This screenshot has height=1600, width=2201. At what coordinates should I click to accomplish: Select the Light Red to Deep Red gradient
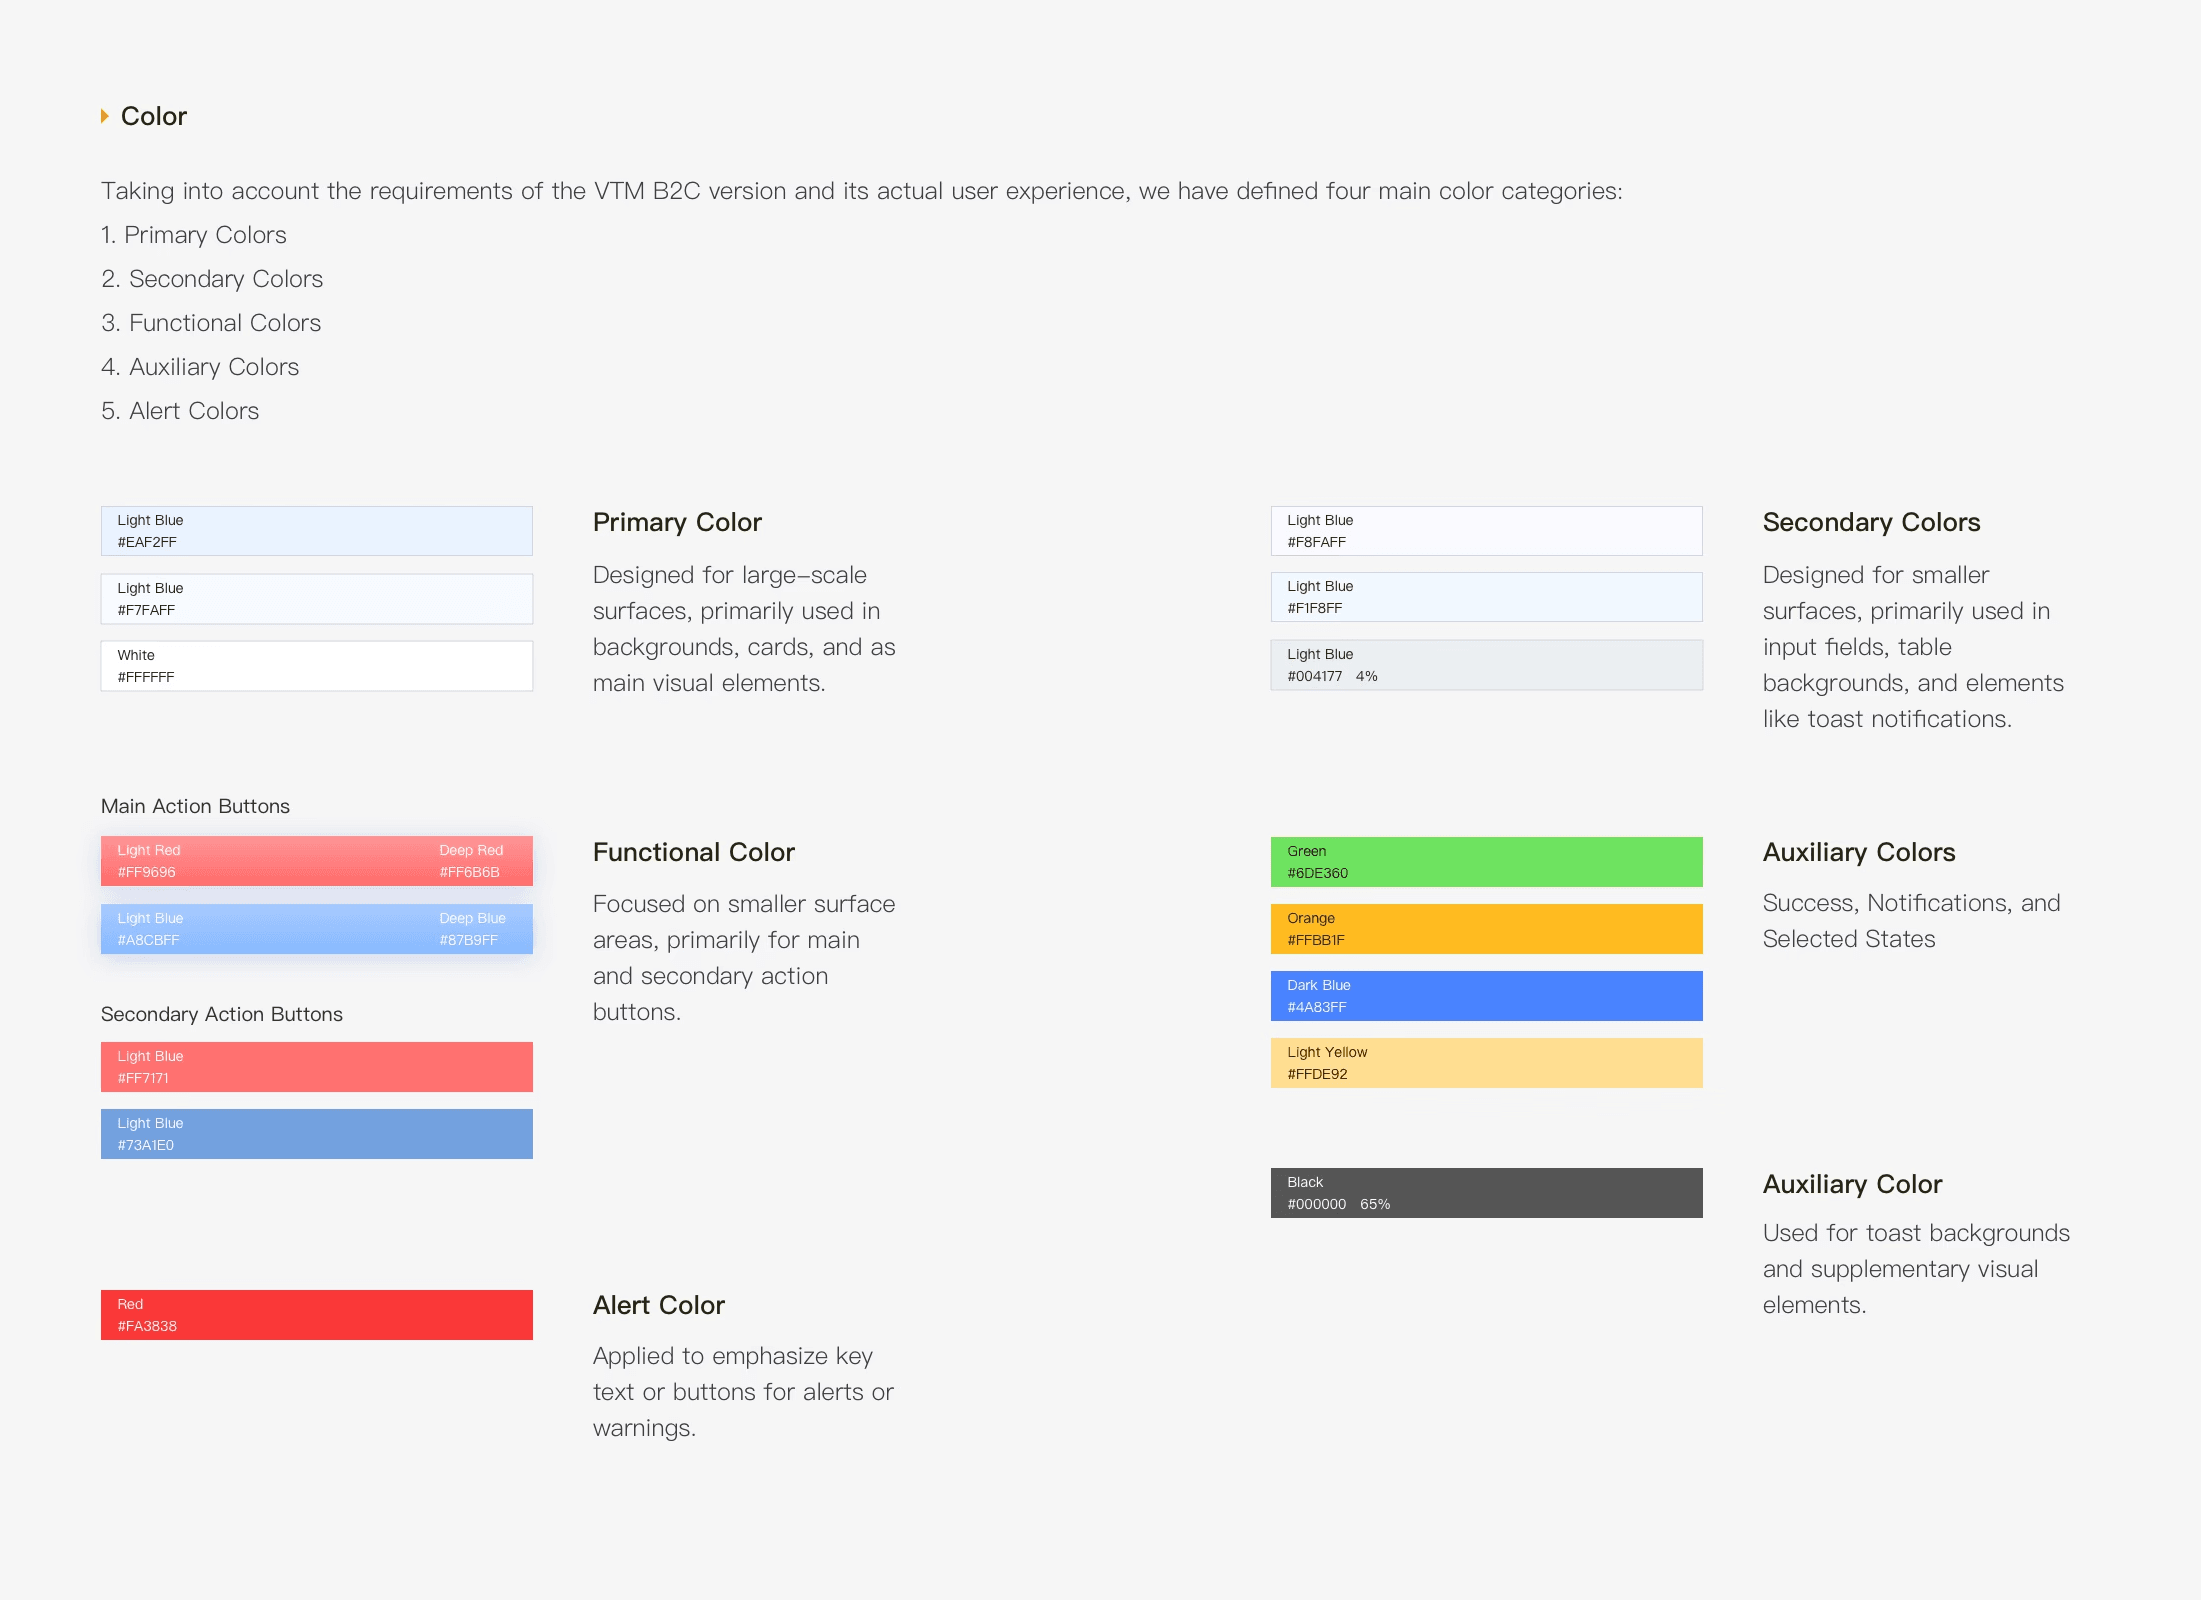click(316, 861)
